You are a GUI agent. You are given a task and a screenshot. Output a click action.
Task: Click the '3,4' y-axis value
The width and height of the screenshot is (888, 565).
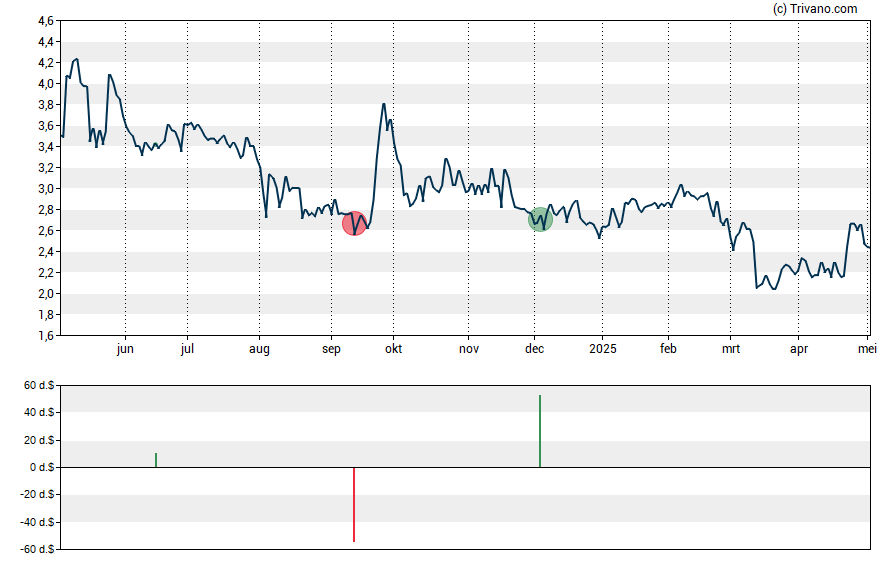pos(46,147)
